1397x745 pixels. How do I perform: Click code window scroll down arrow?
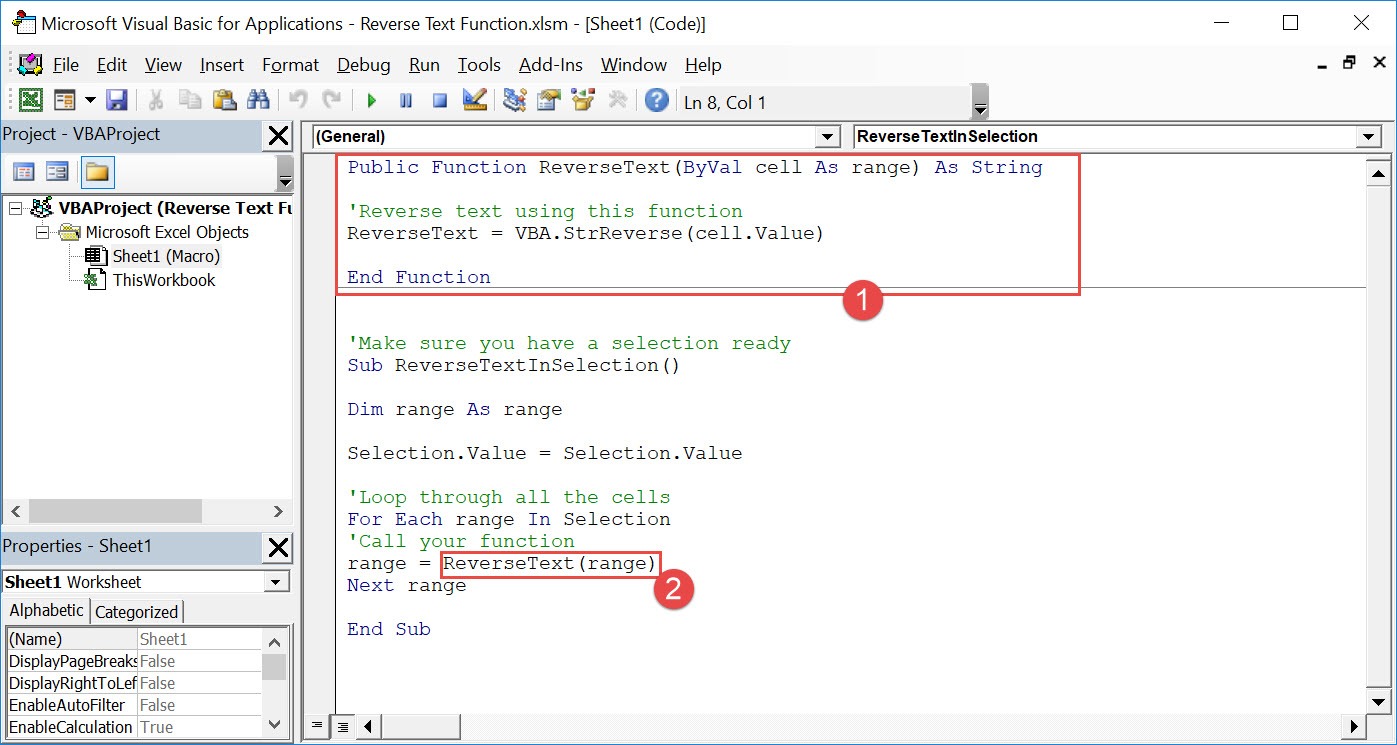point(1378,702)
